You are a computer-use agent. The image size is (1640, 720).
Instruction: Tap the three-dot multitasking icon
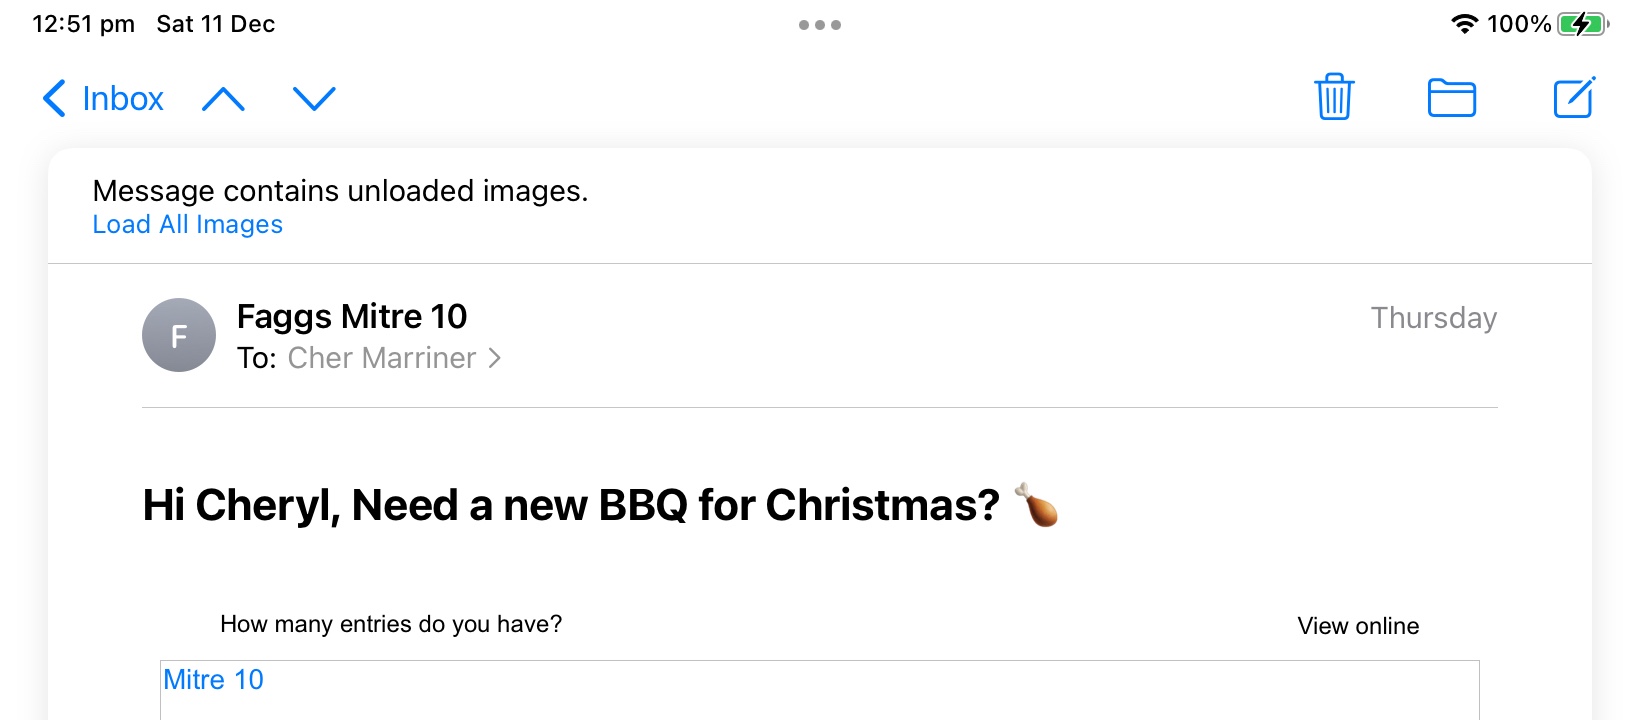[x=820, y=25]
